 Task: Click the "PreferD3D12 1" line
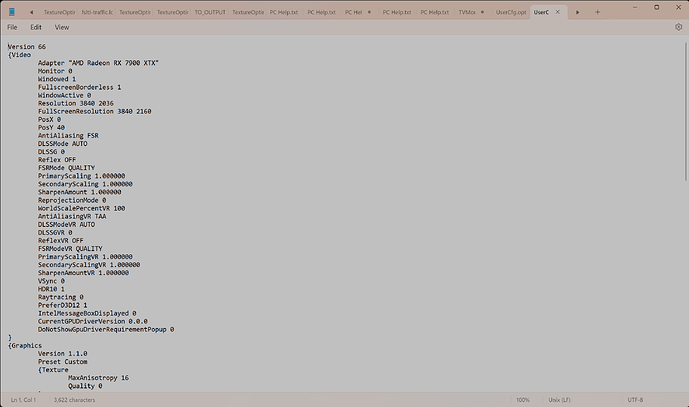point(62,305)
